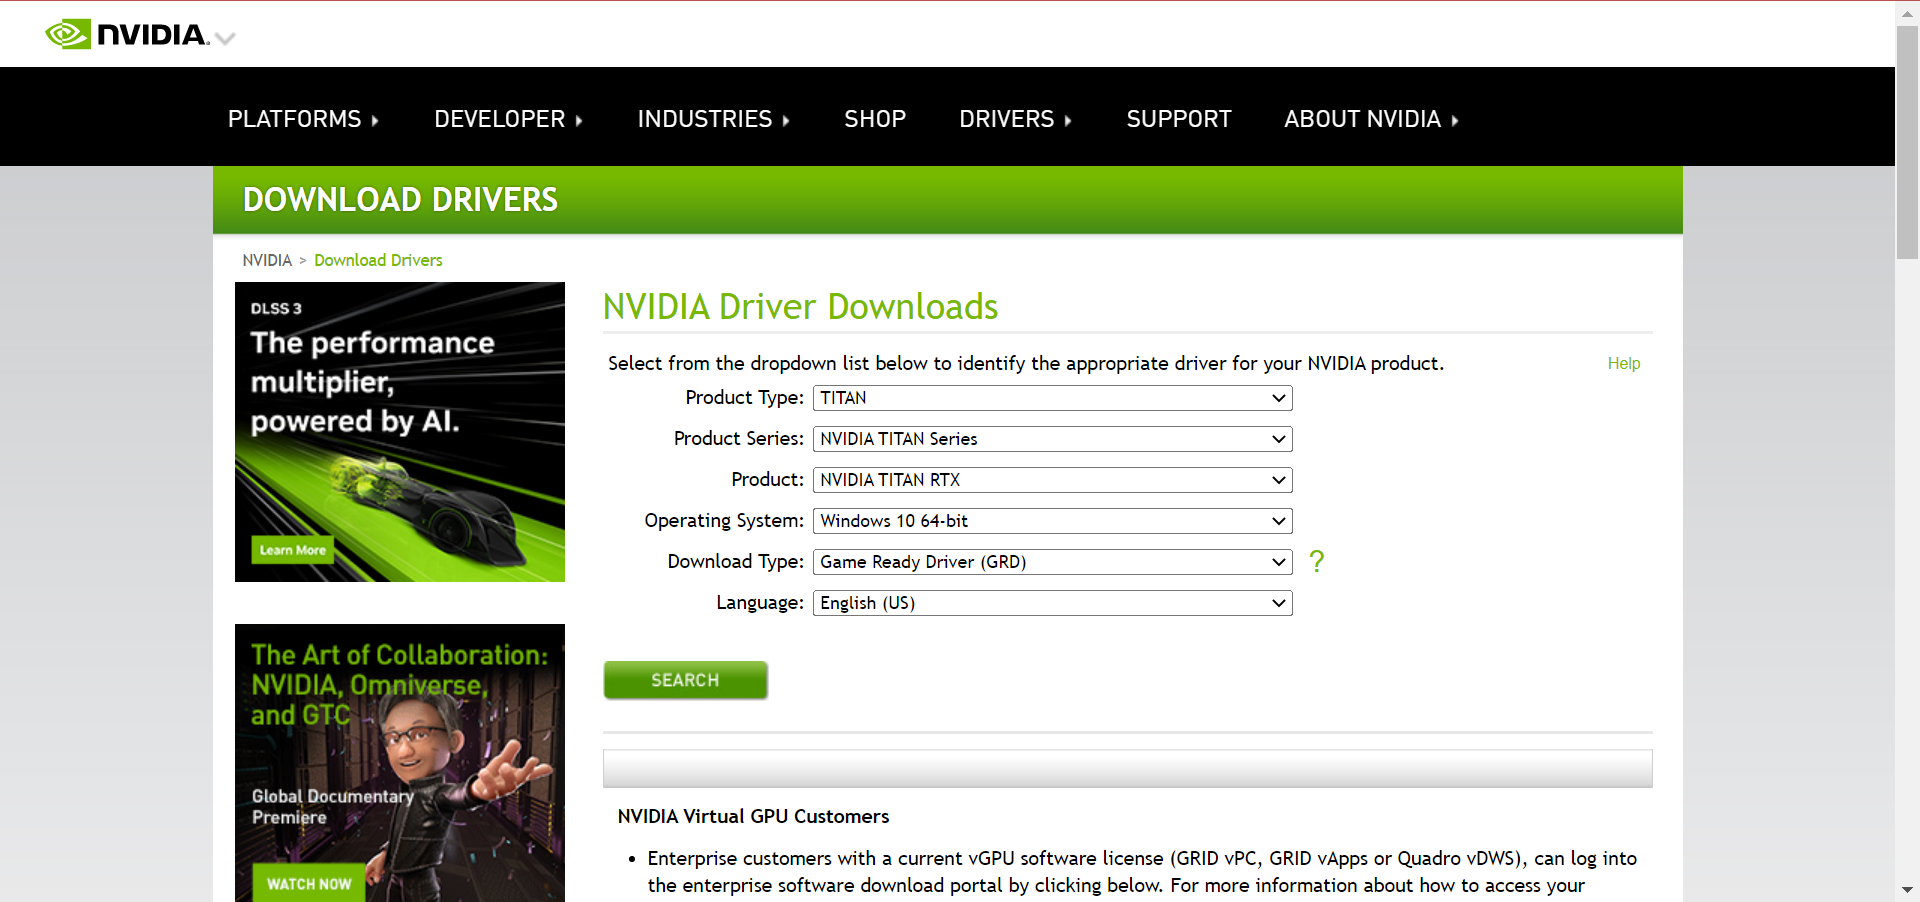Screen dimensions: 1920x902
Task: Open the DRIVERS menu
Action: click(x=1015, y=119)
